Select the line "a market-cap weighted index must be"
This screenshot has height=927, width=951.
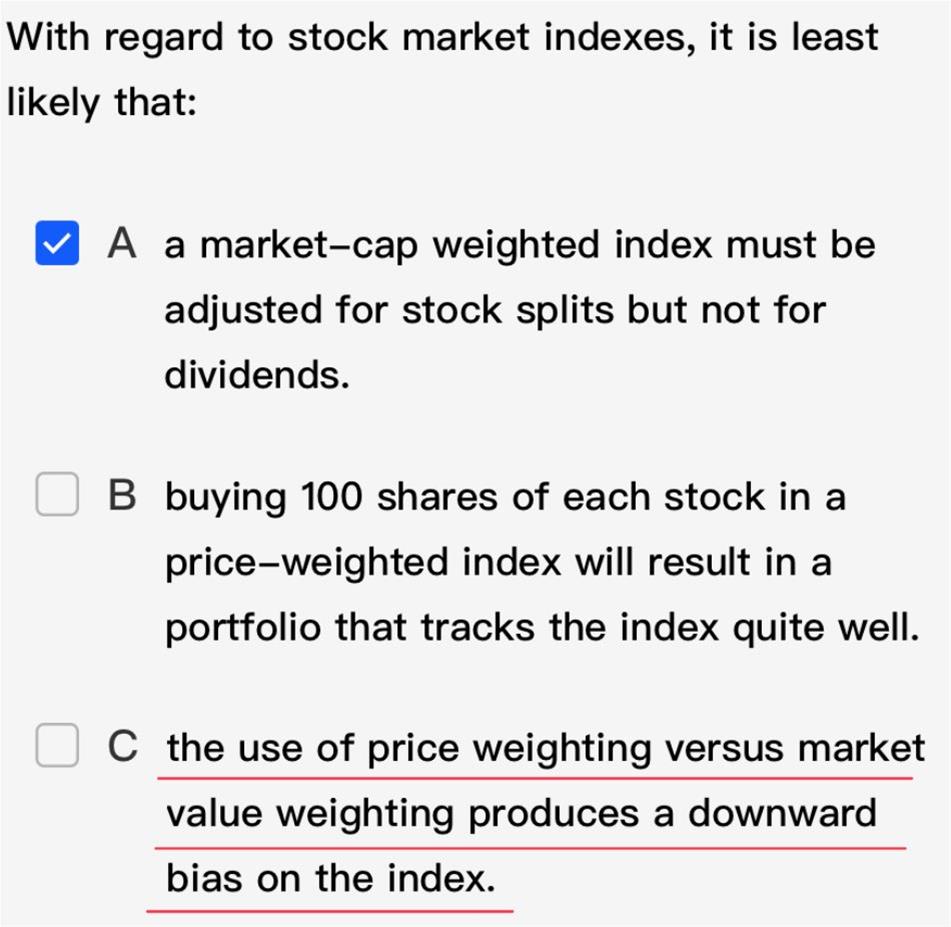pyautogui.click(x=520, y=246)
